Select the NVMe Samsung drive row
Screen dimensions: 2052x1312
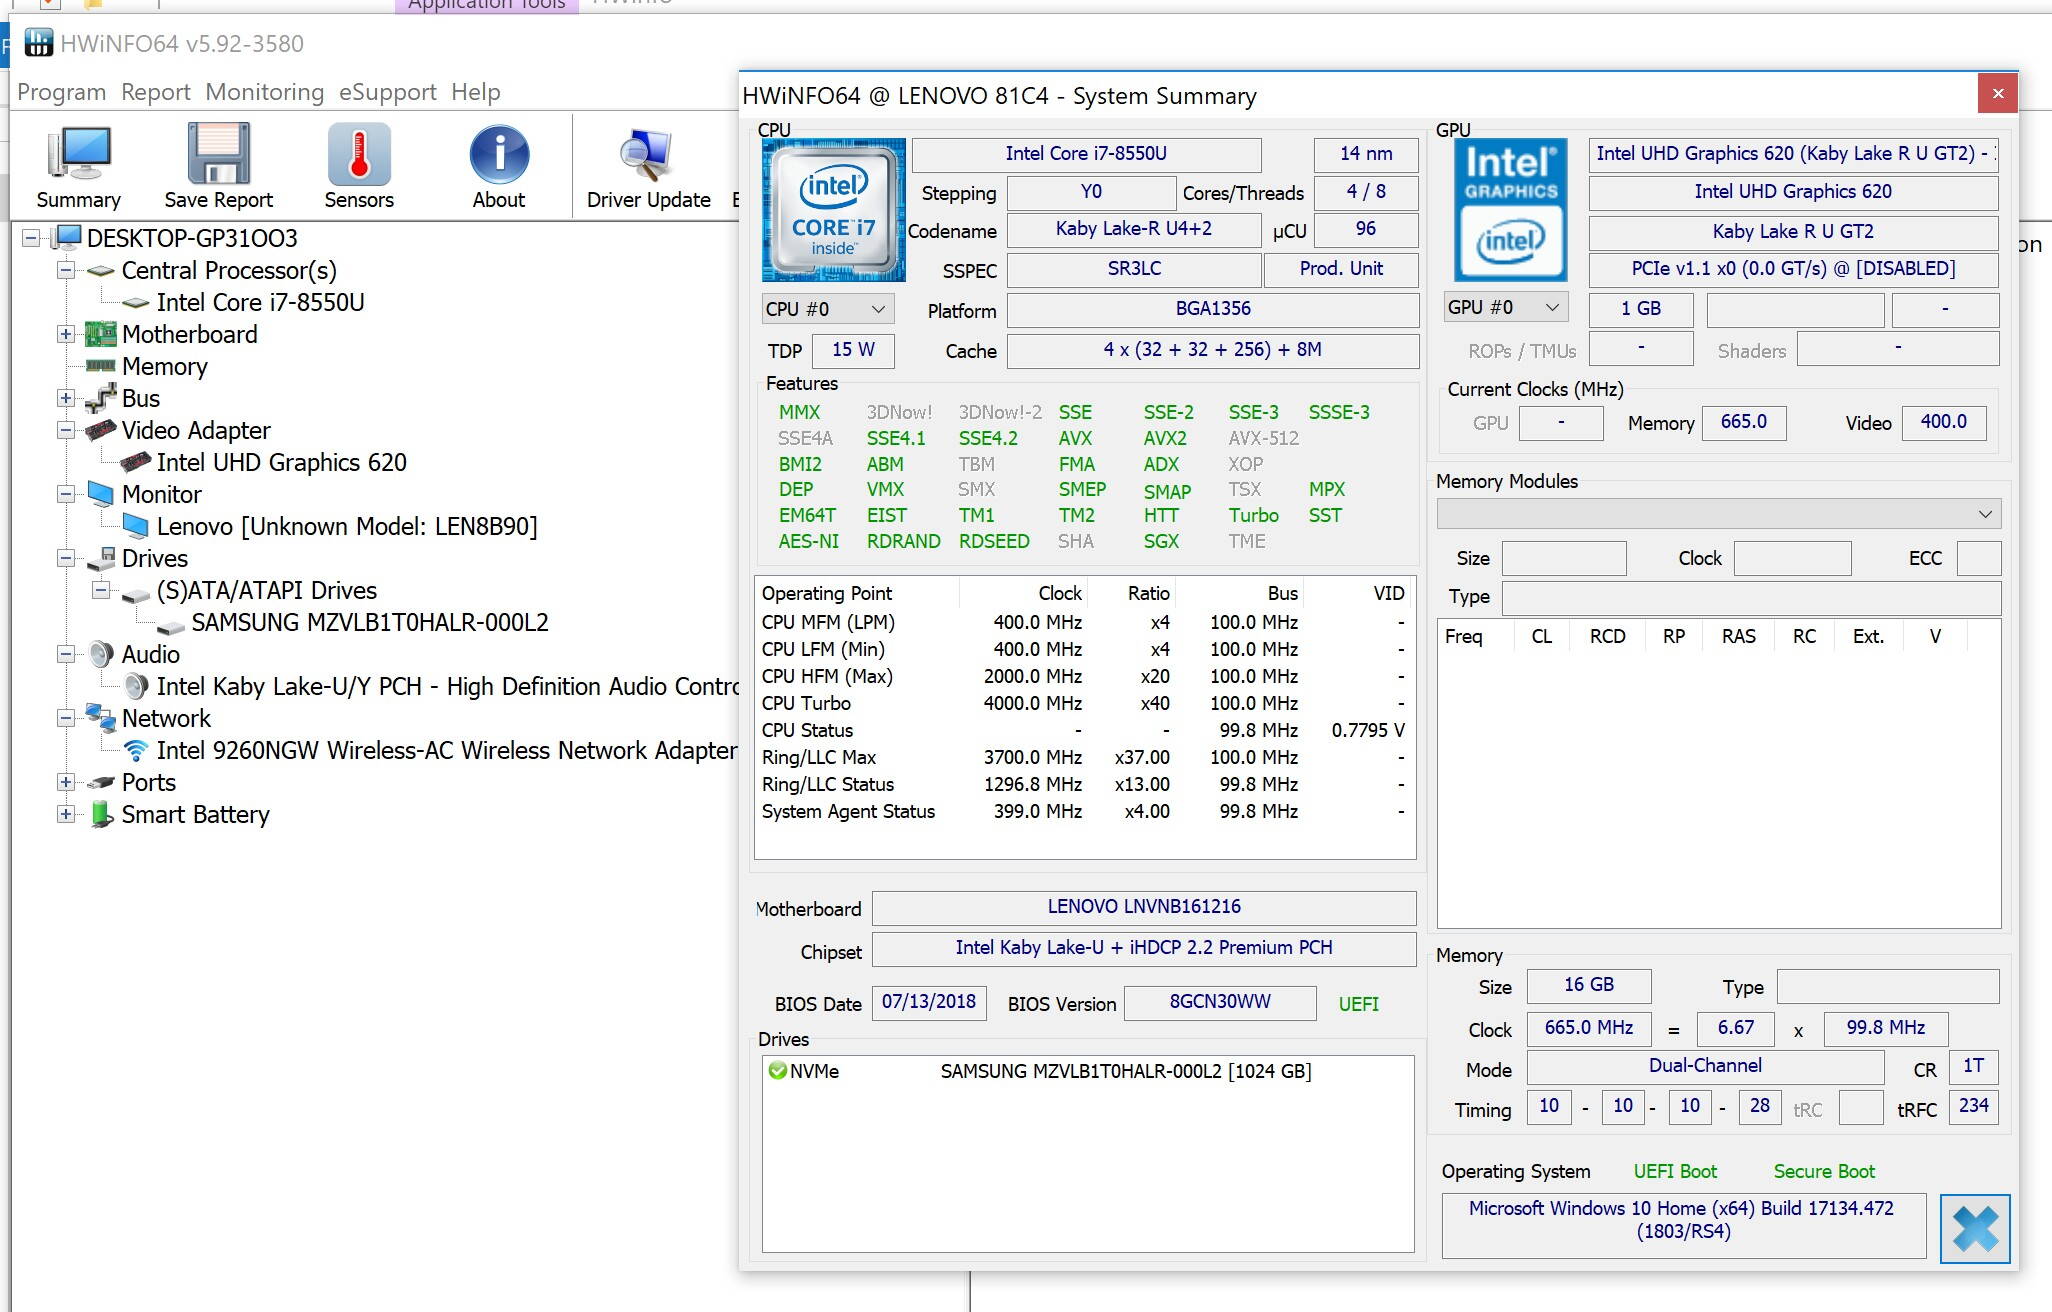1087,1071
